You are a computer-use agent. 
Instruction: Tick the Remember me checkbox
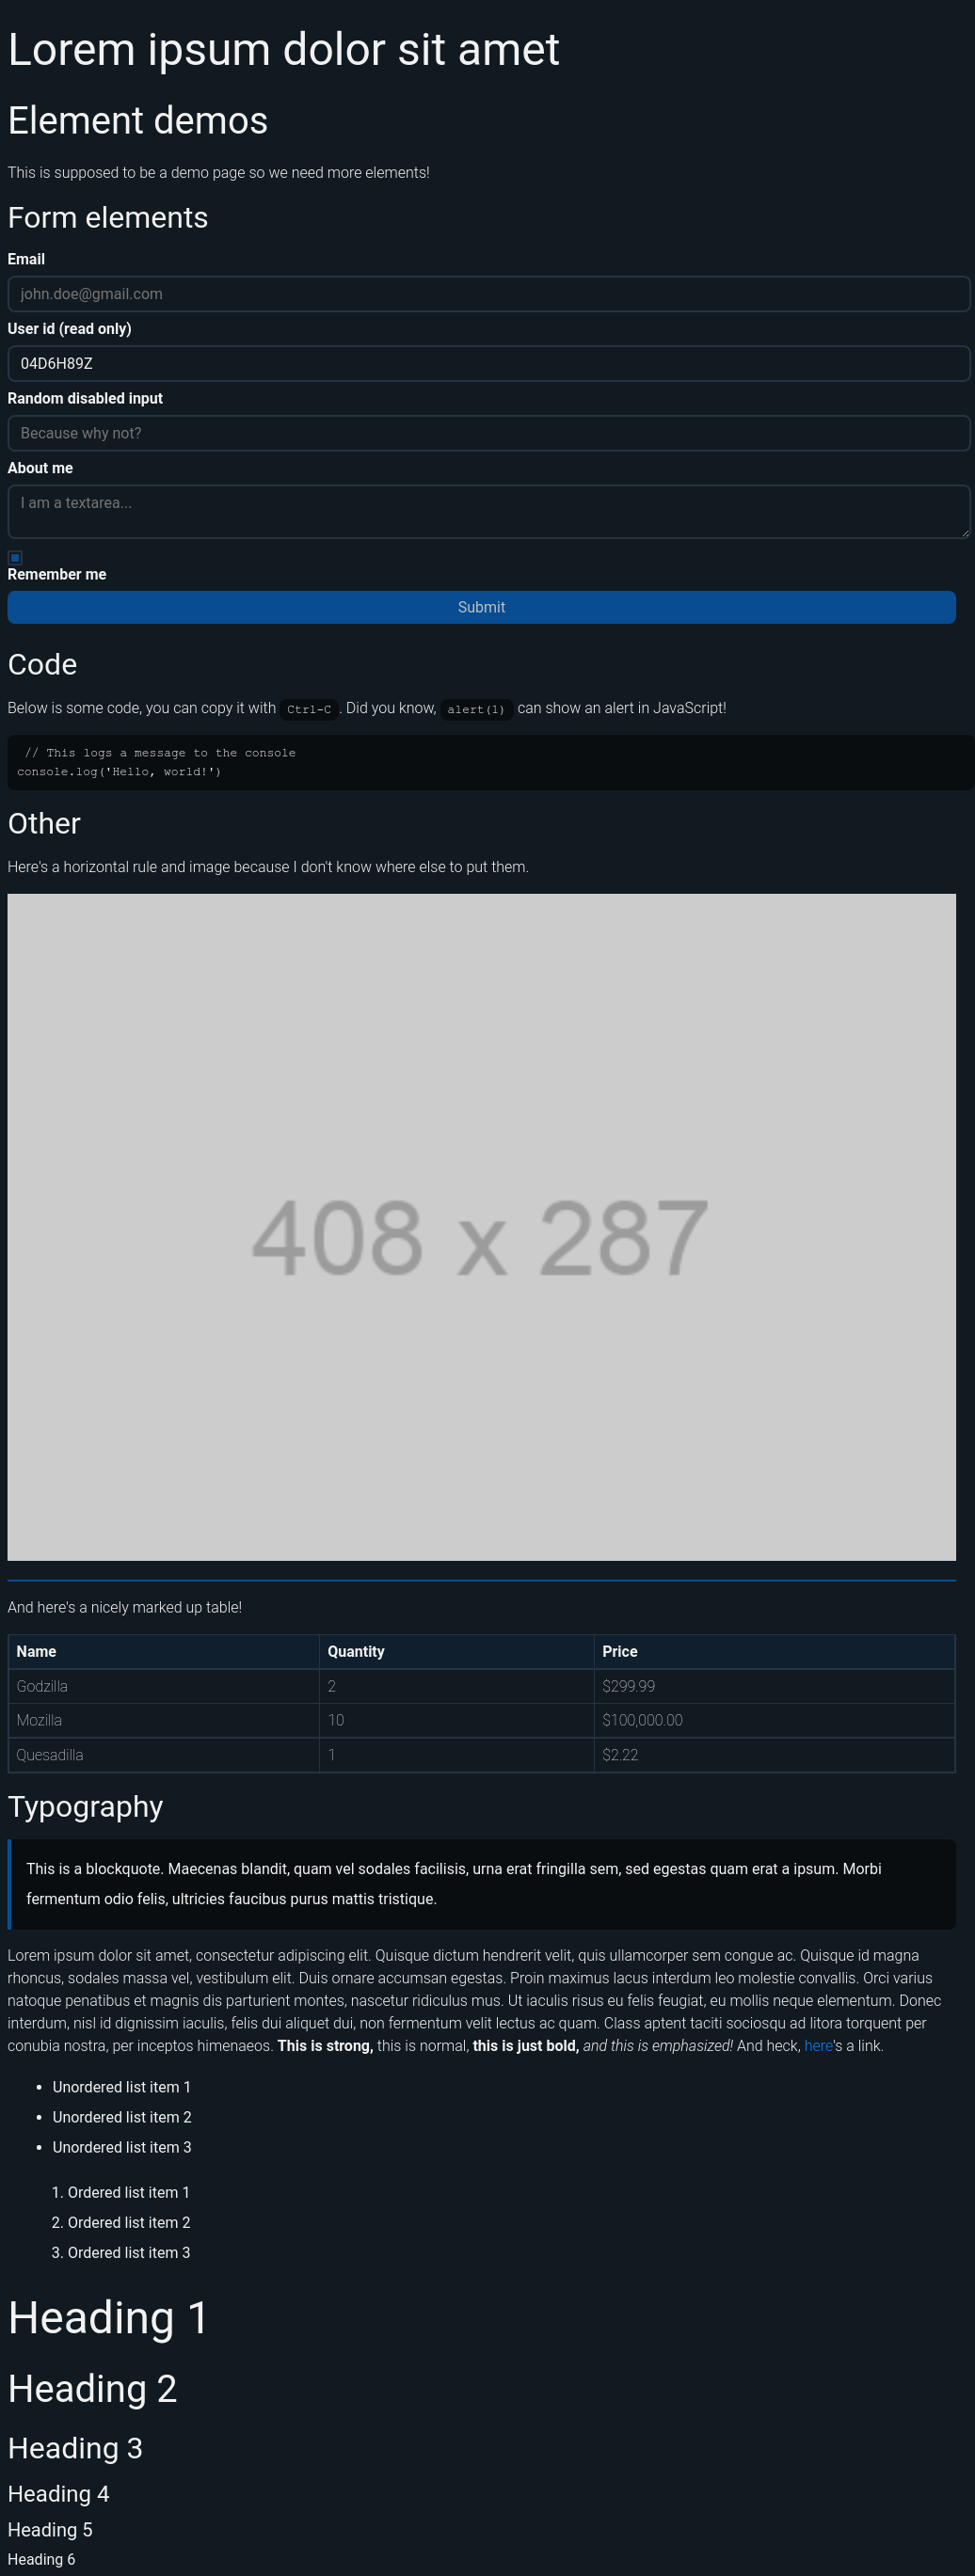15,557
